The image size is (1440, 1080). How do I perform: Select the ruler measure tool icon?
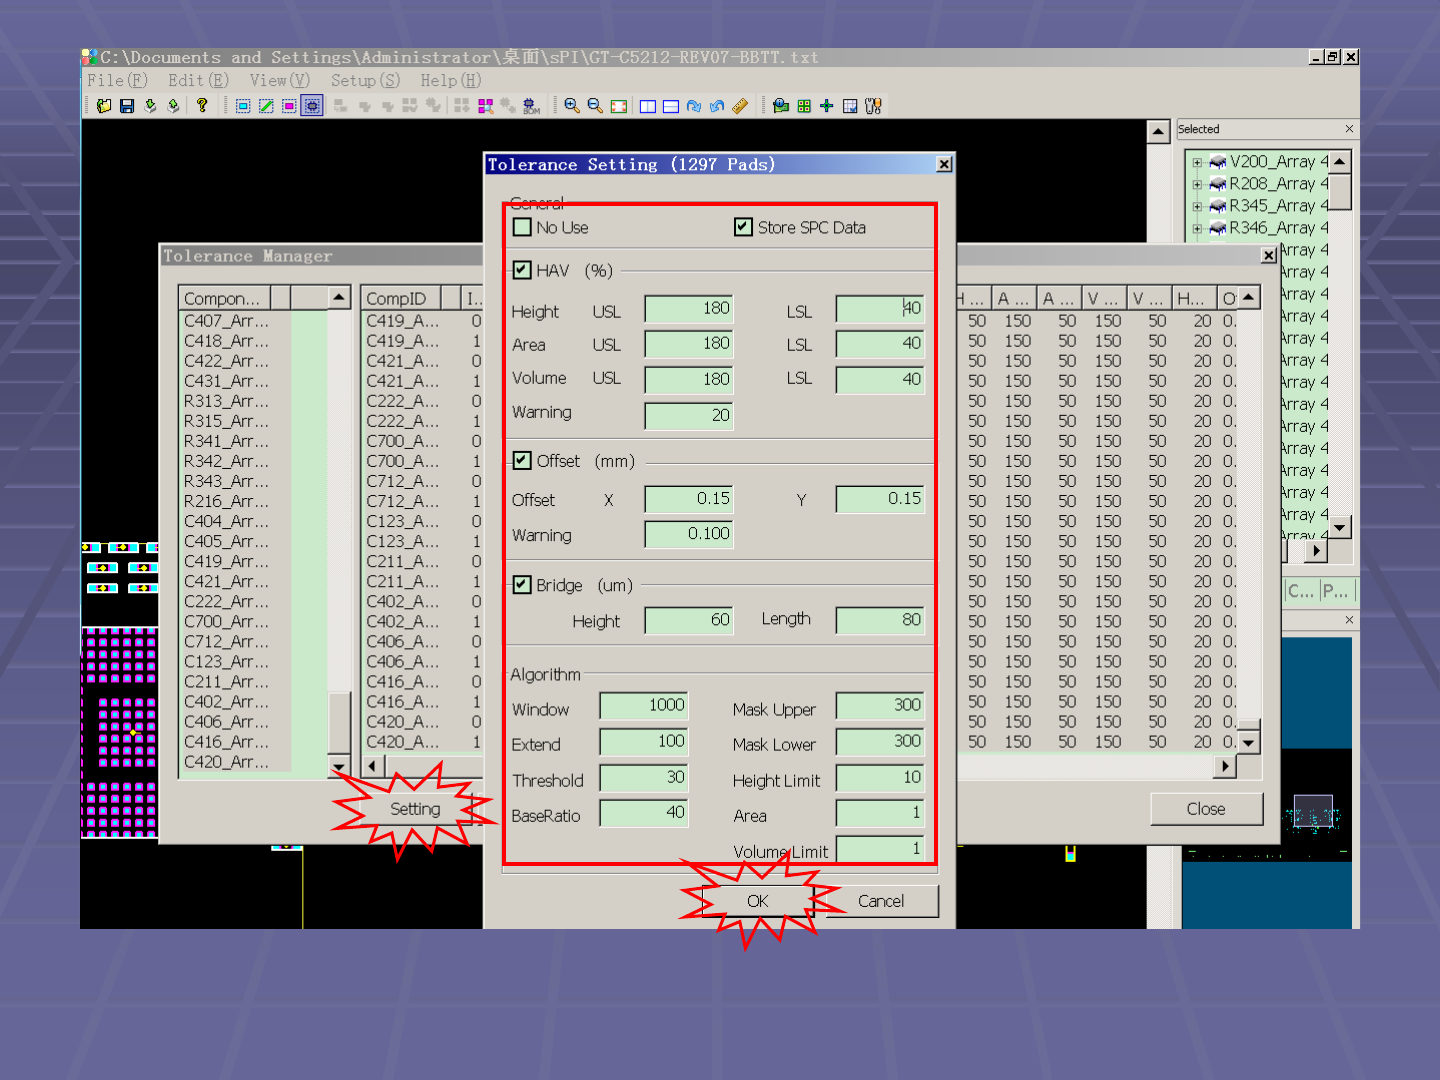coord(740,106)
